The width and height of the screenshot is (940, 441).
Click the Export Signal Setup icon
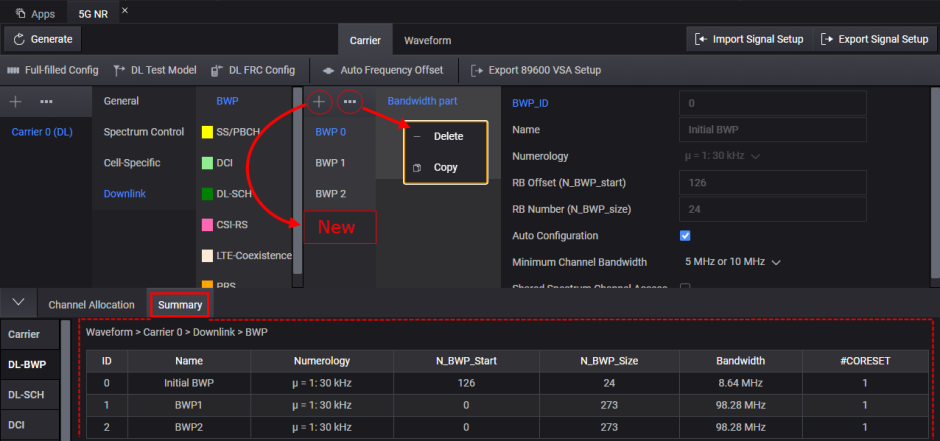click(x=827, y=40)
